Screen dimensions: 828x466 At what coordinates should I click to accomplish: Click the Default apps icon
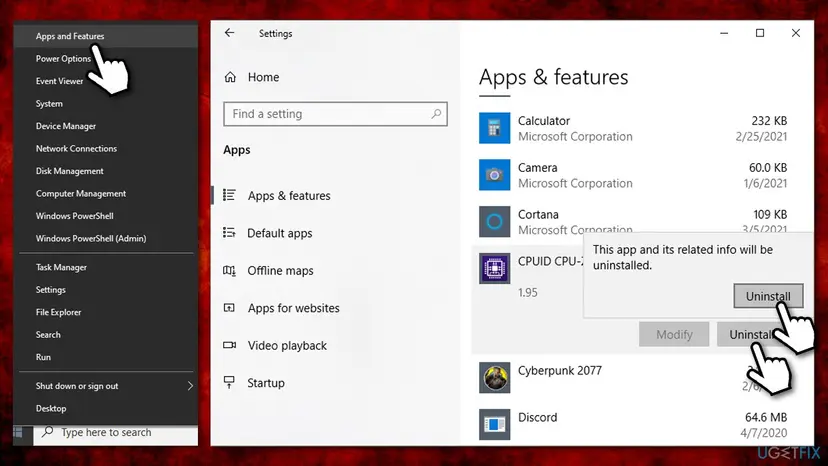tap(229, 233)
